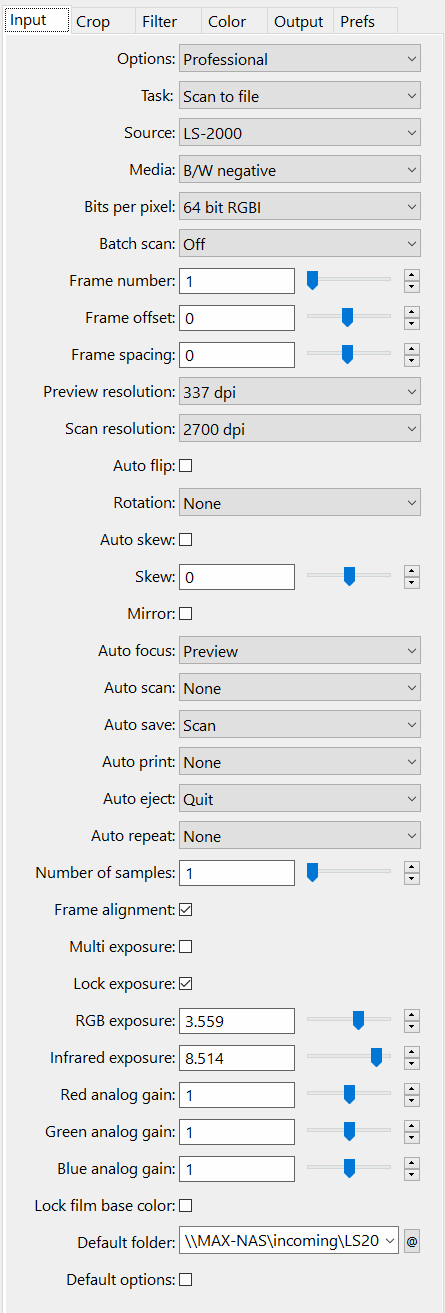Open the Auto save dropdown
Screen dimensions: 445x1313
pos(300,725)
